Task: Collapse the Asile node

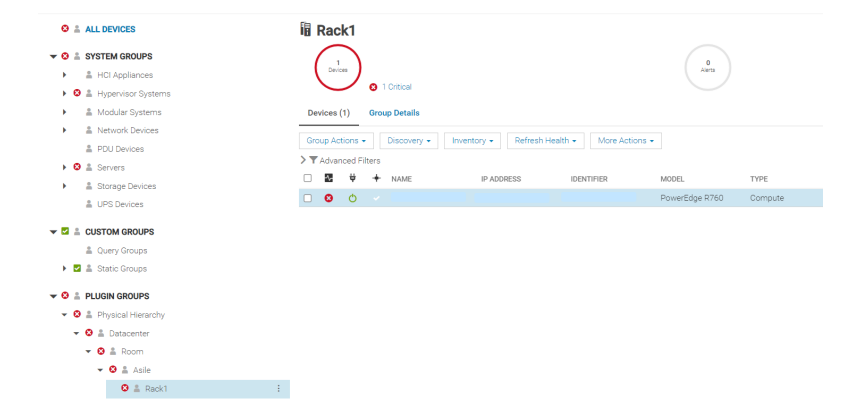Action: point(101,370)
